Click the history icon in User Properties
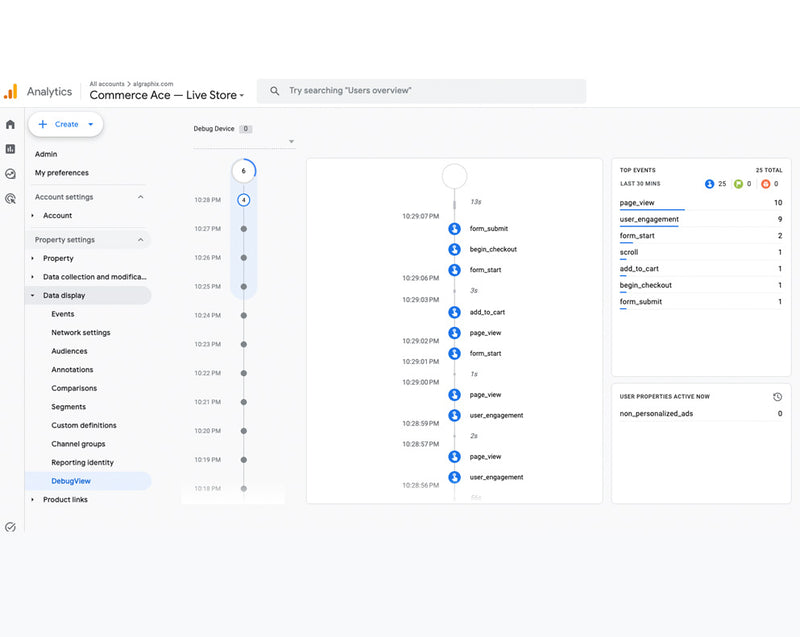 point(777,397)
